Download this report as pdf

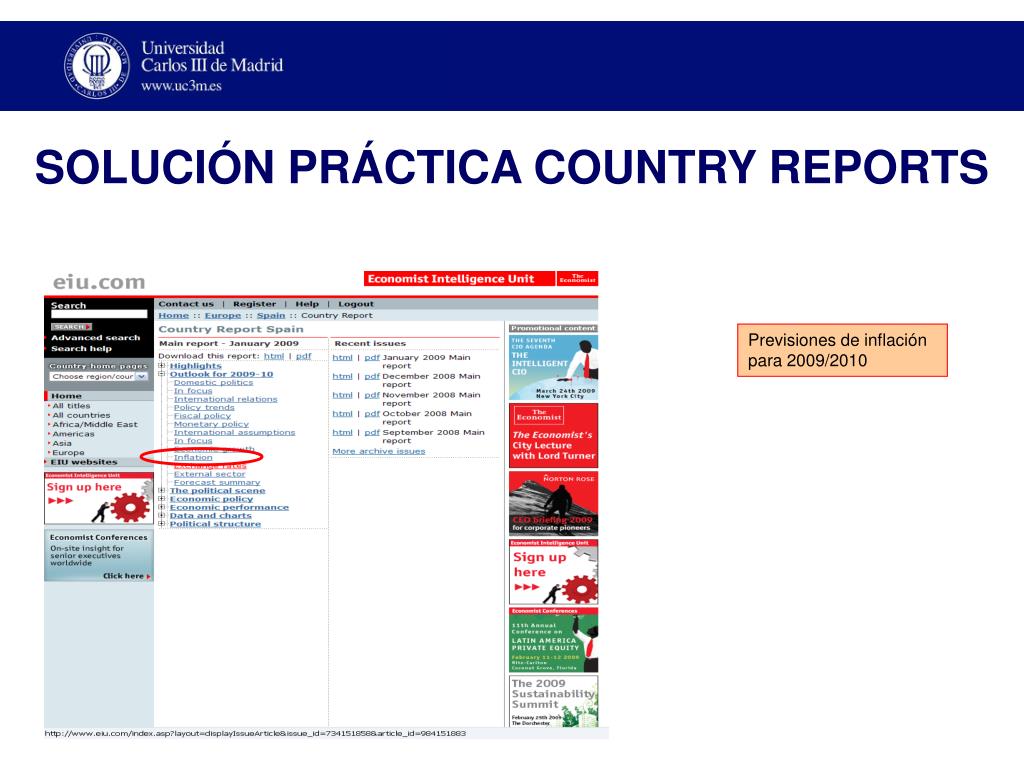304,356
